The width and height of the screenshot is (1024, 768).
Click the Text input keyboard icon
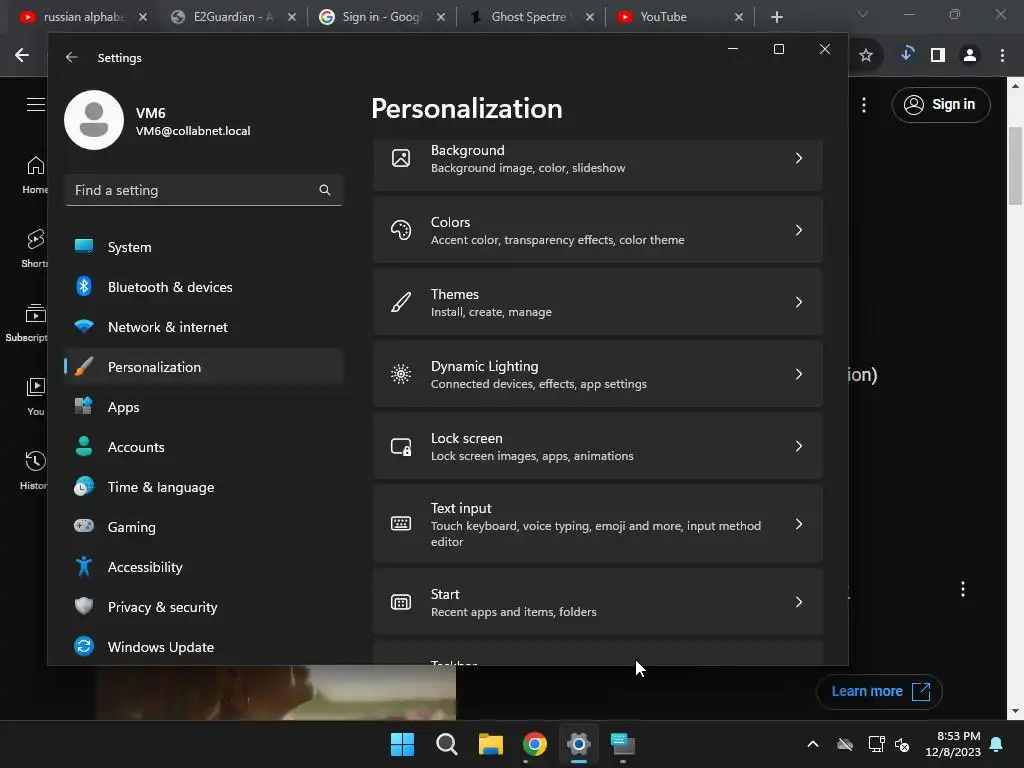pyautogui.click(x=401, y=524)
